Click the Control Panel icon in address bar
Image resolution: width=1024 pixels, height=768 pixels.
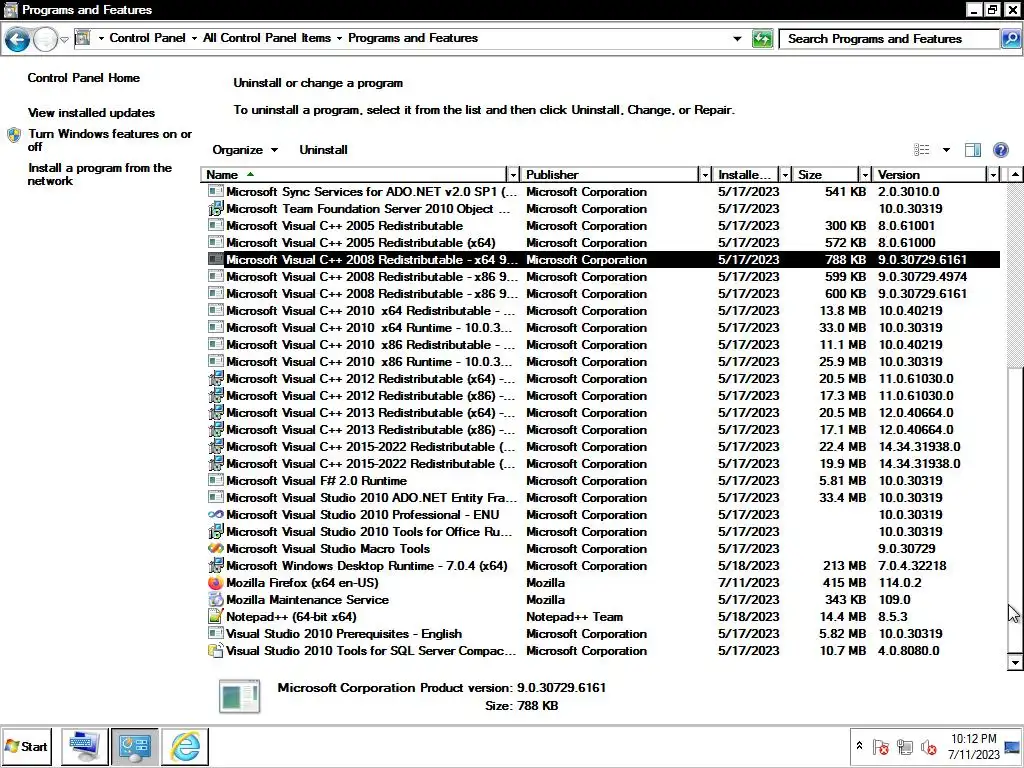(x=83, y=38)
